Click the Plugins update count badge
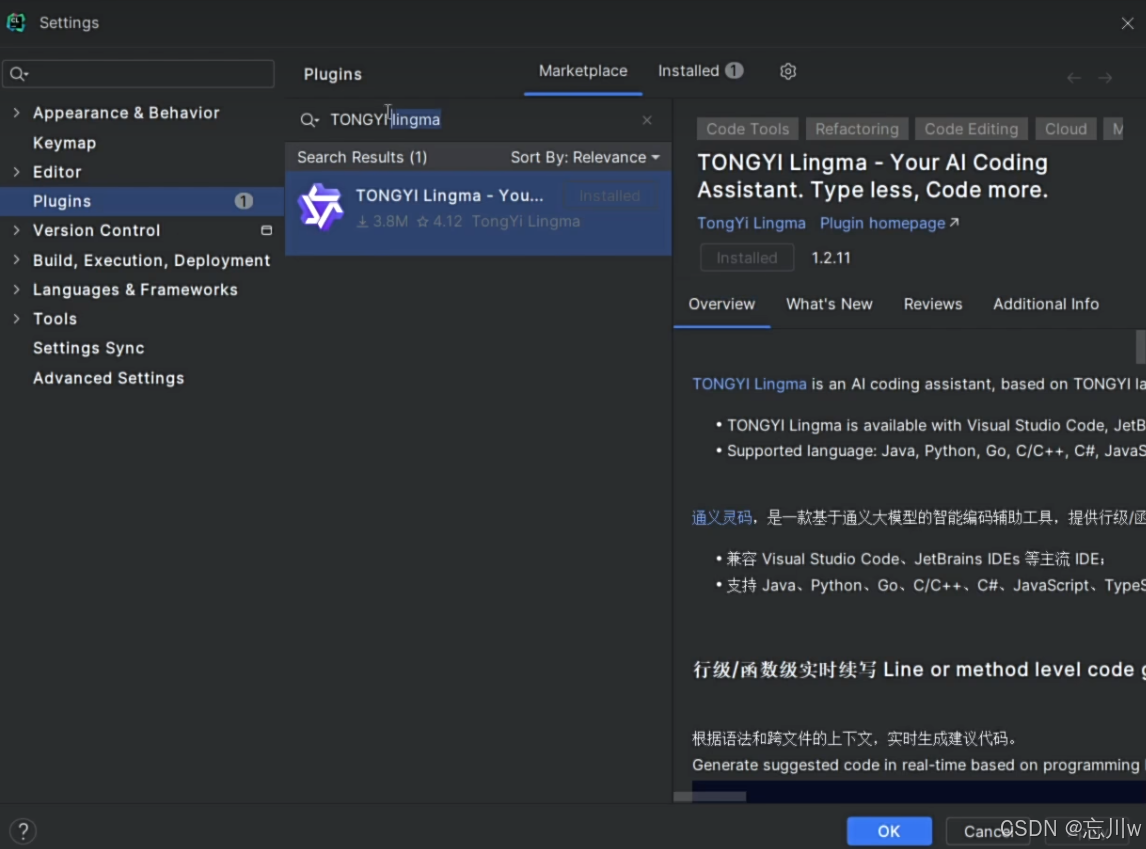This screenshot has width=1146, height=849. click(x=243, y=201)
